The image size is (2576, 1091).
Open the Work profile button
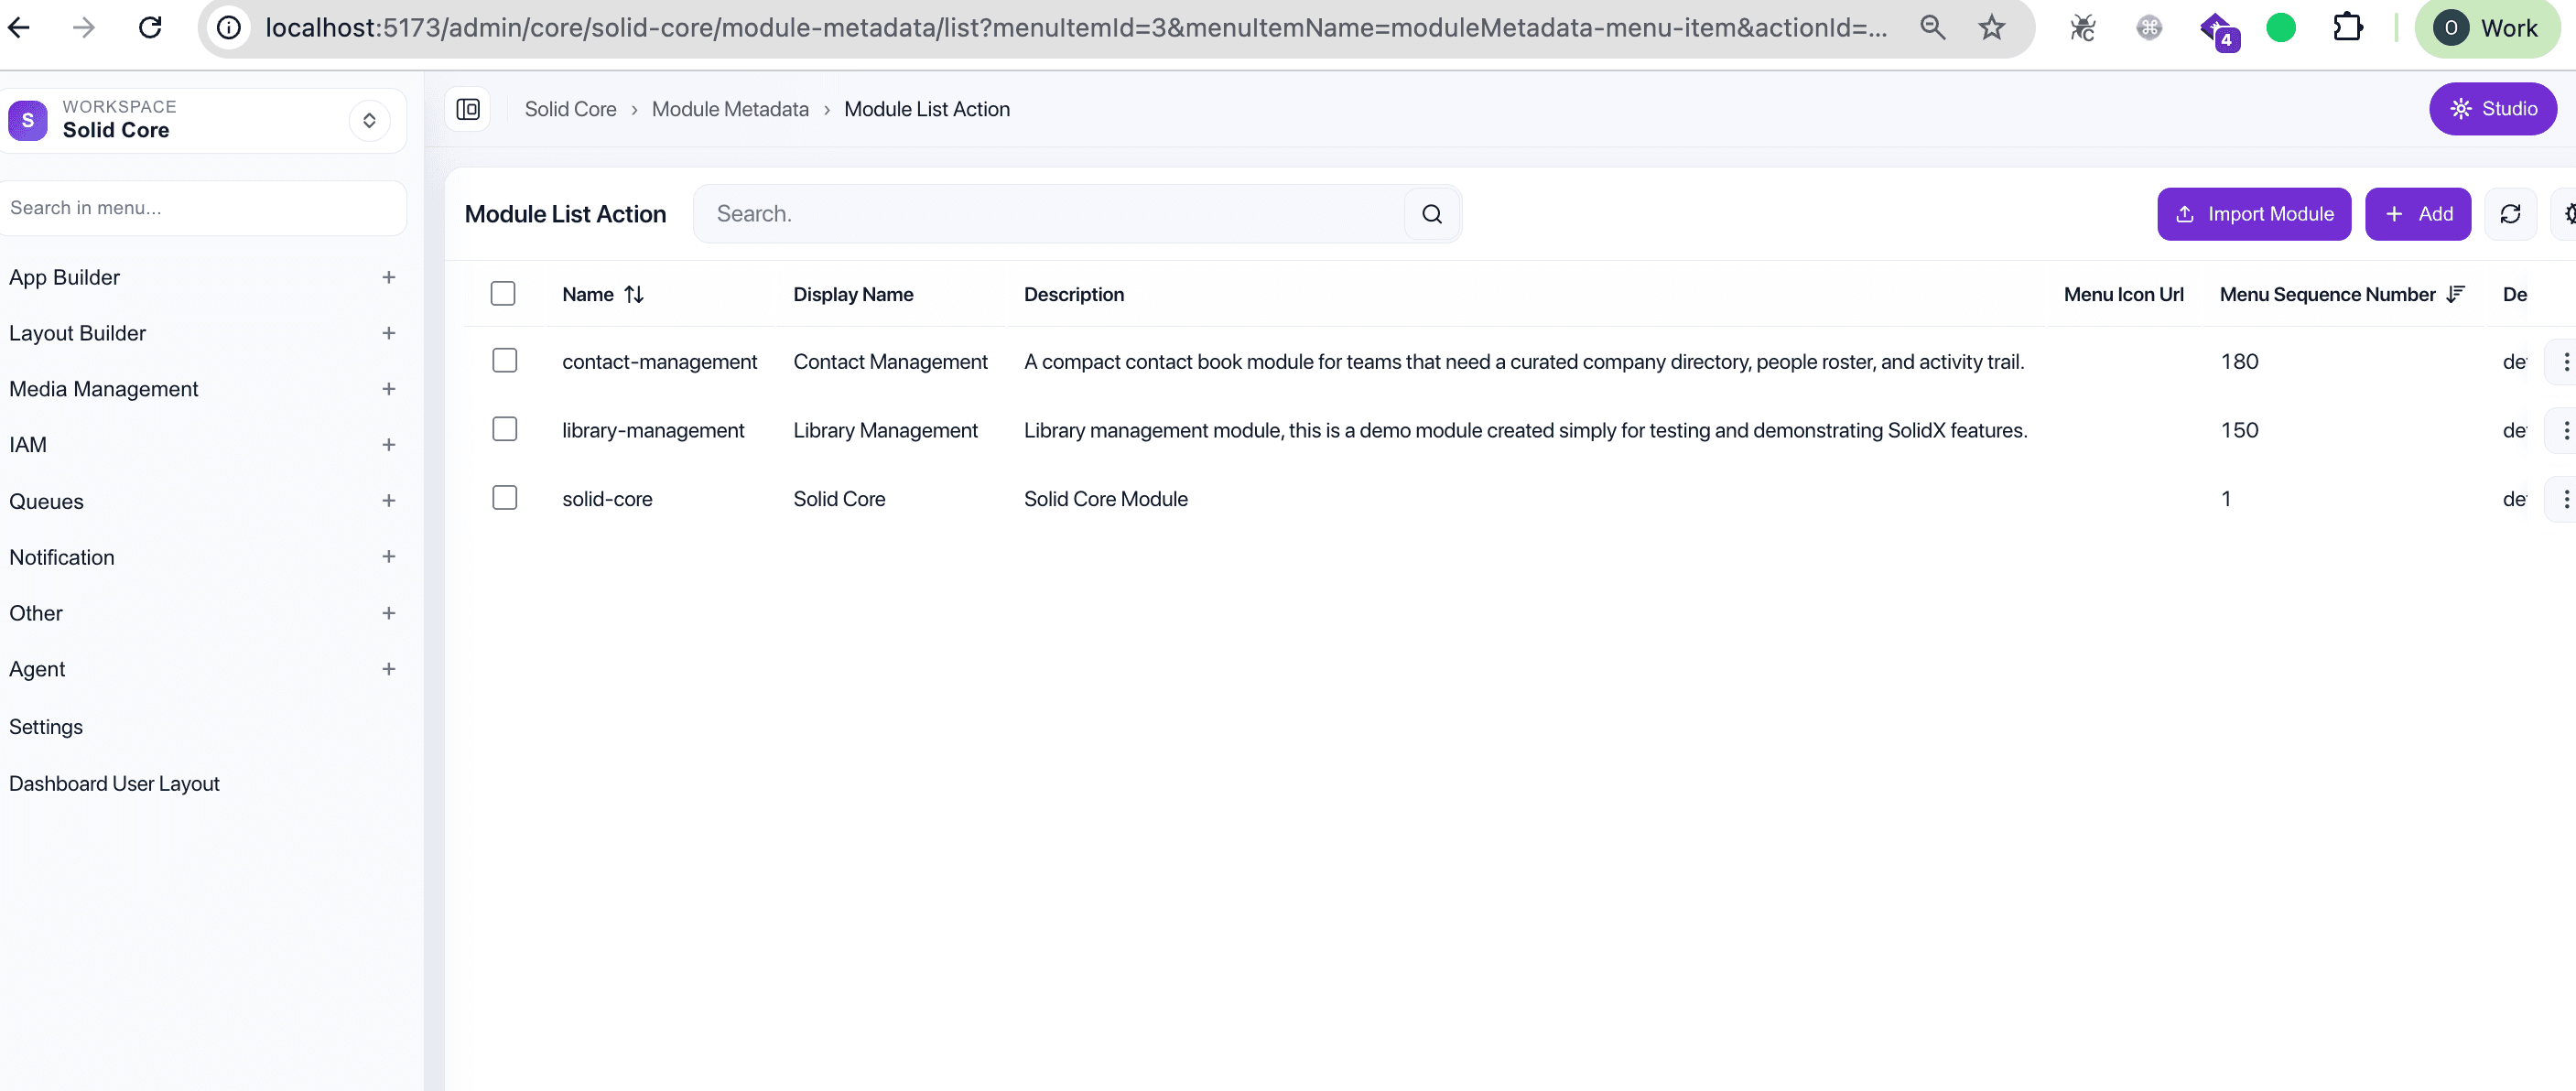pyautogui.click(x=2486, y=28)
